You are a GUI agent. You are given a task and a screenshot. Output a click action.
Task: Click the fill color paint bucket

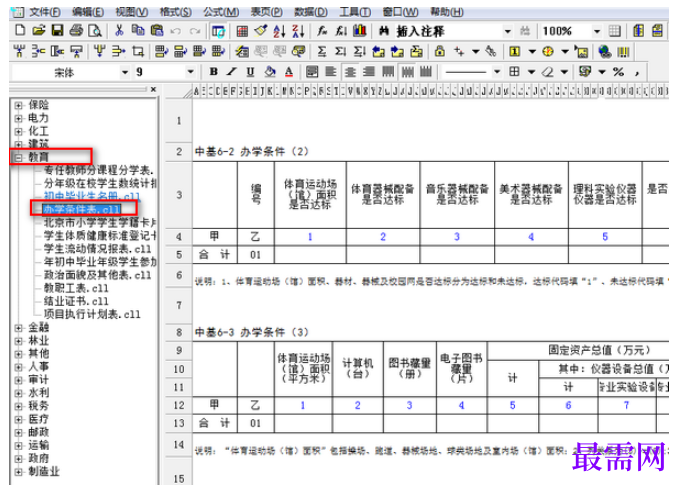[270, 72]
